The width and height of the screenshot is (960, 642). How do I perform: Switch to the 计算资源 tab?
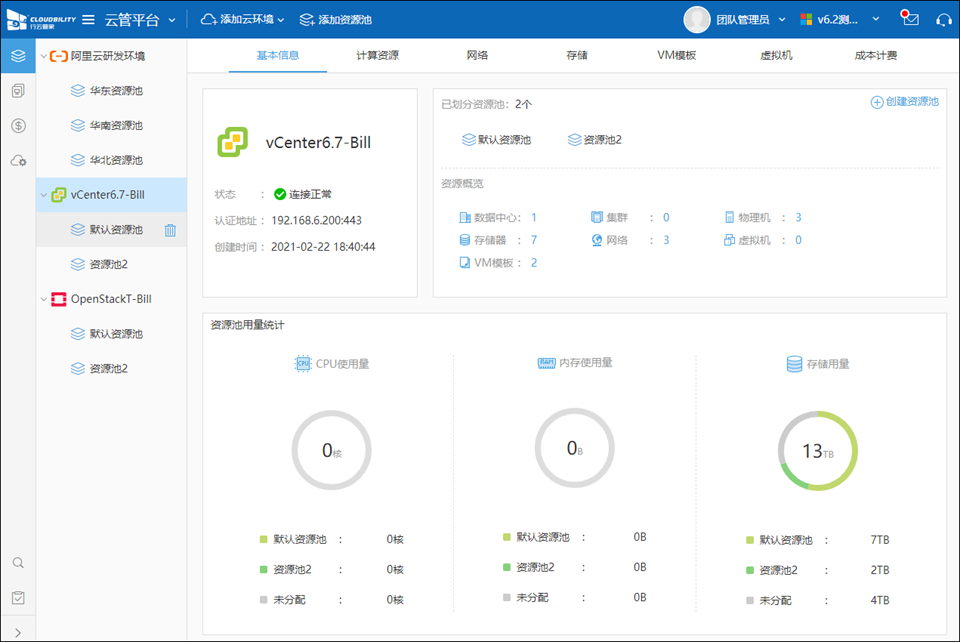[377, 56]
